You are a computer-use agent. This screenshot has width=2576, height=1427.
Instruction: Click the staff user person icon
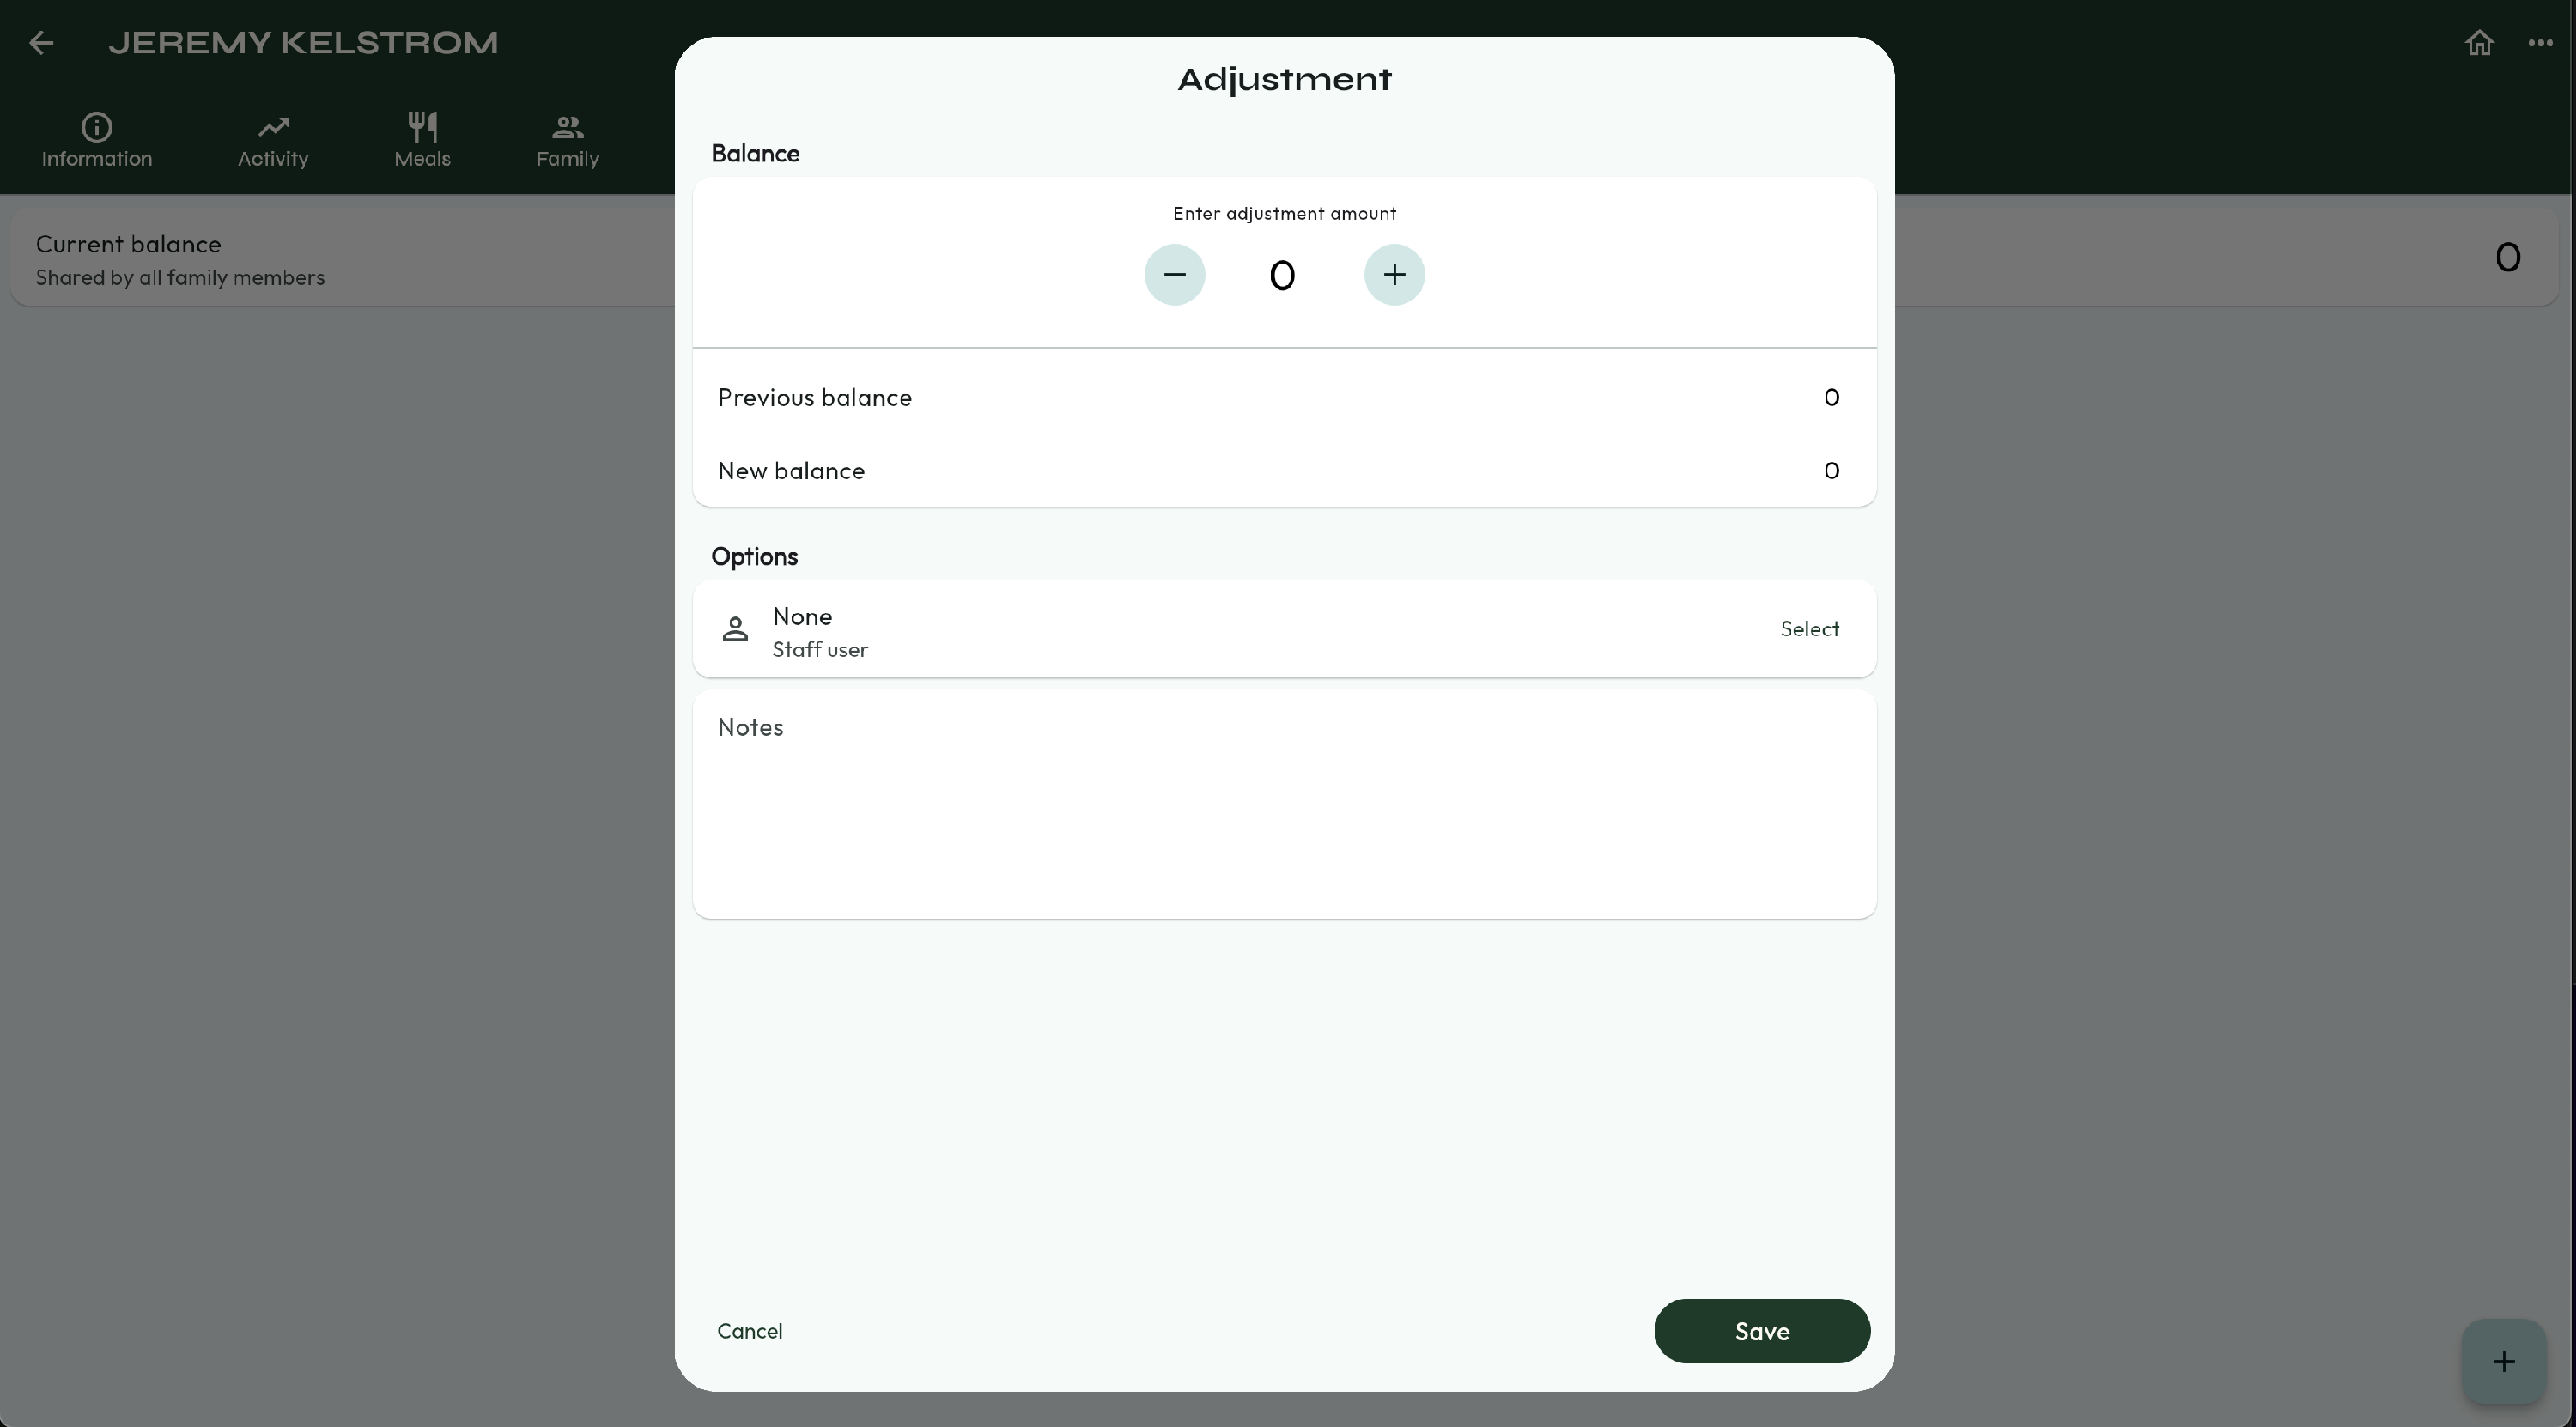click(735, 629)
